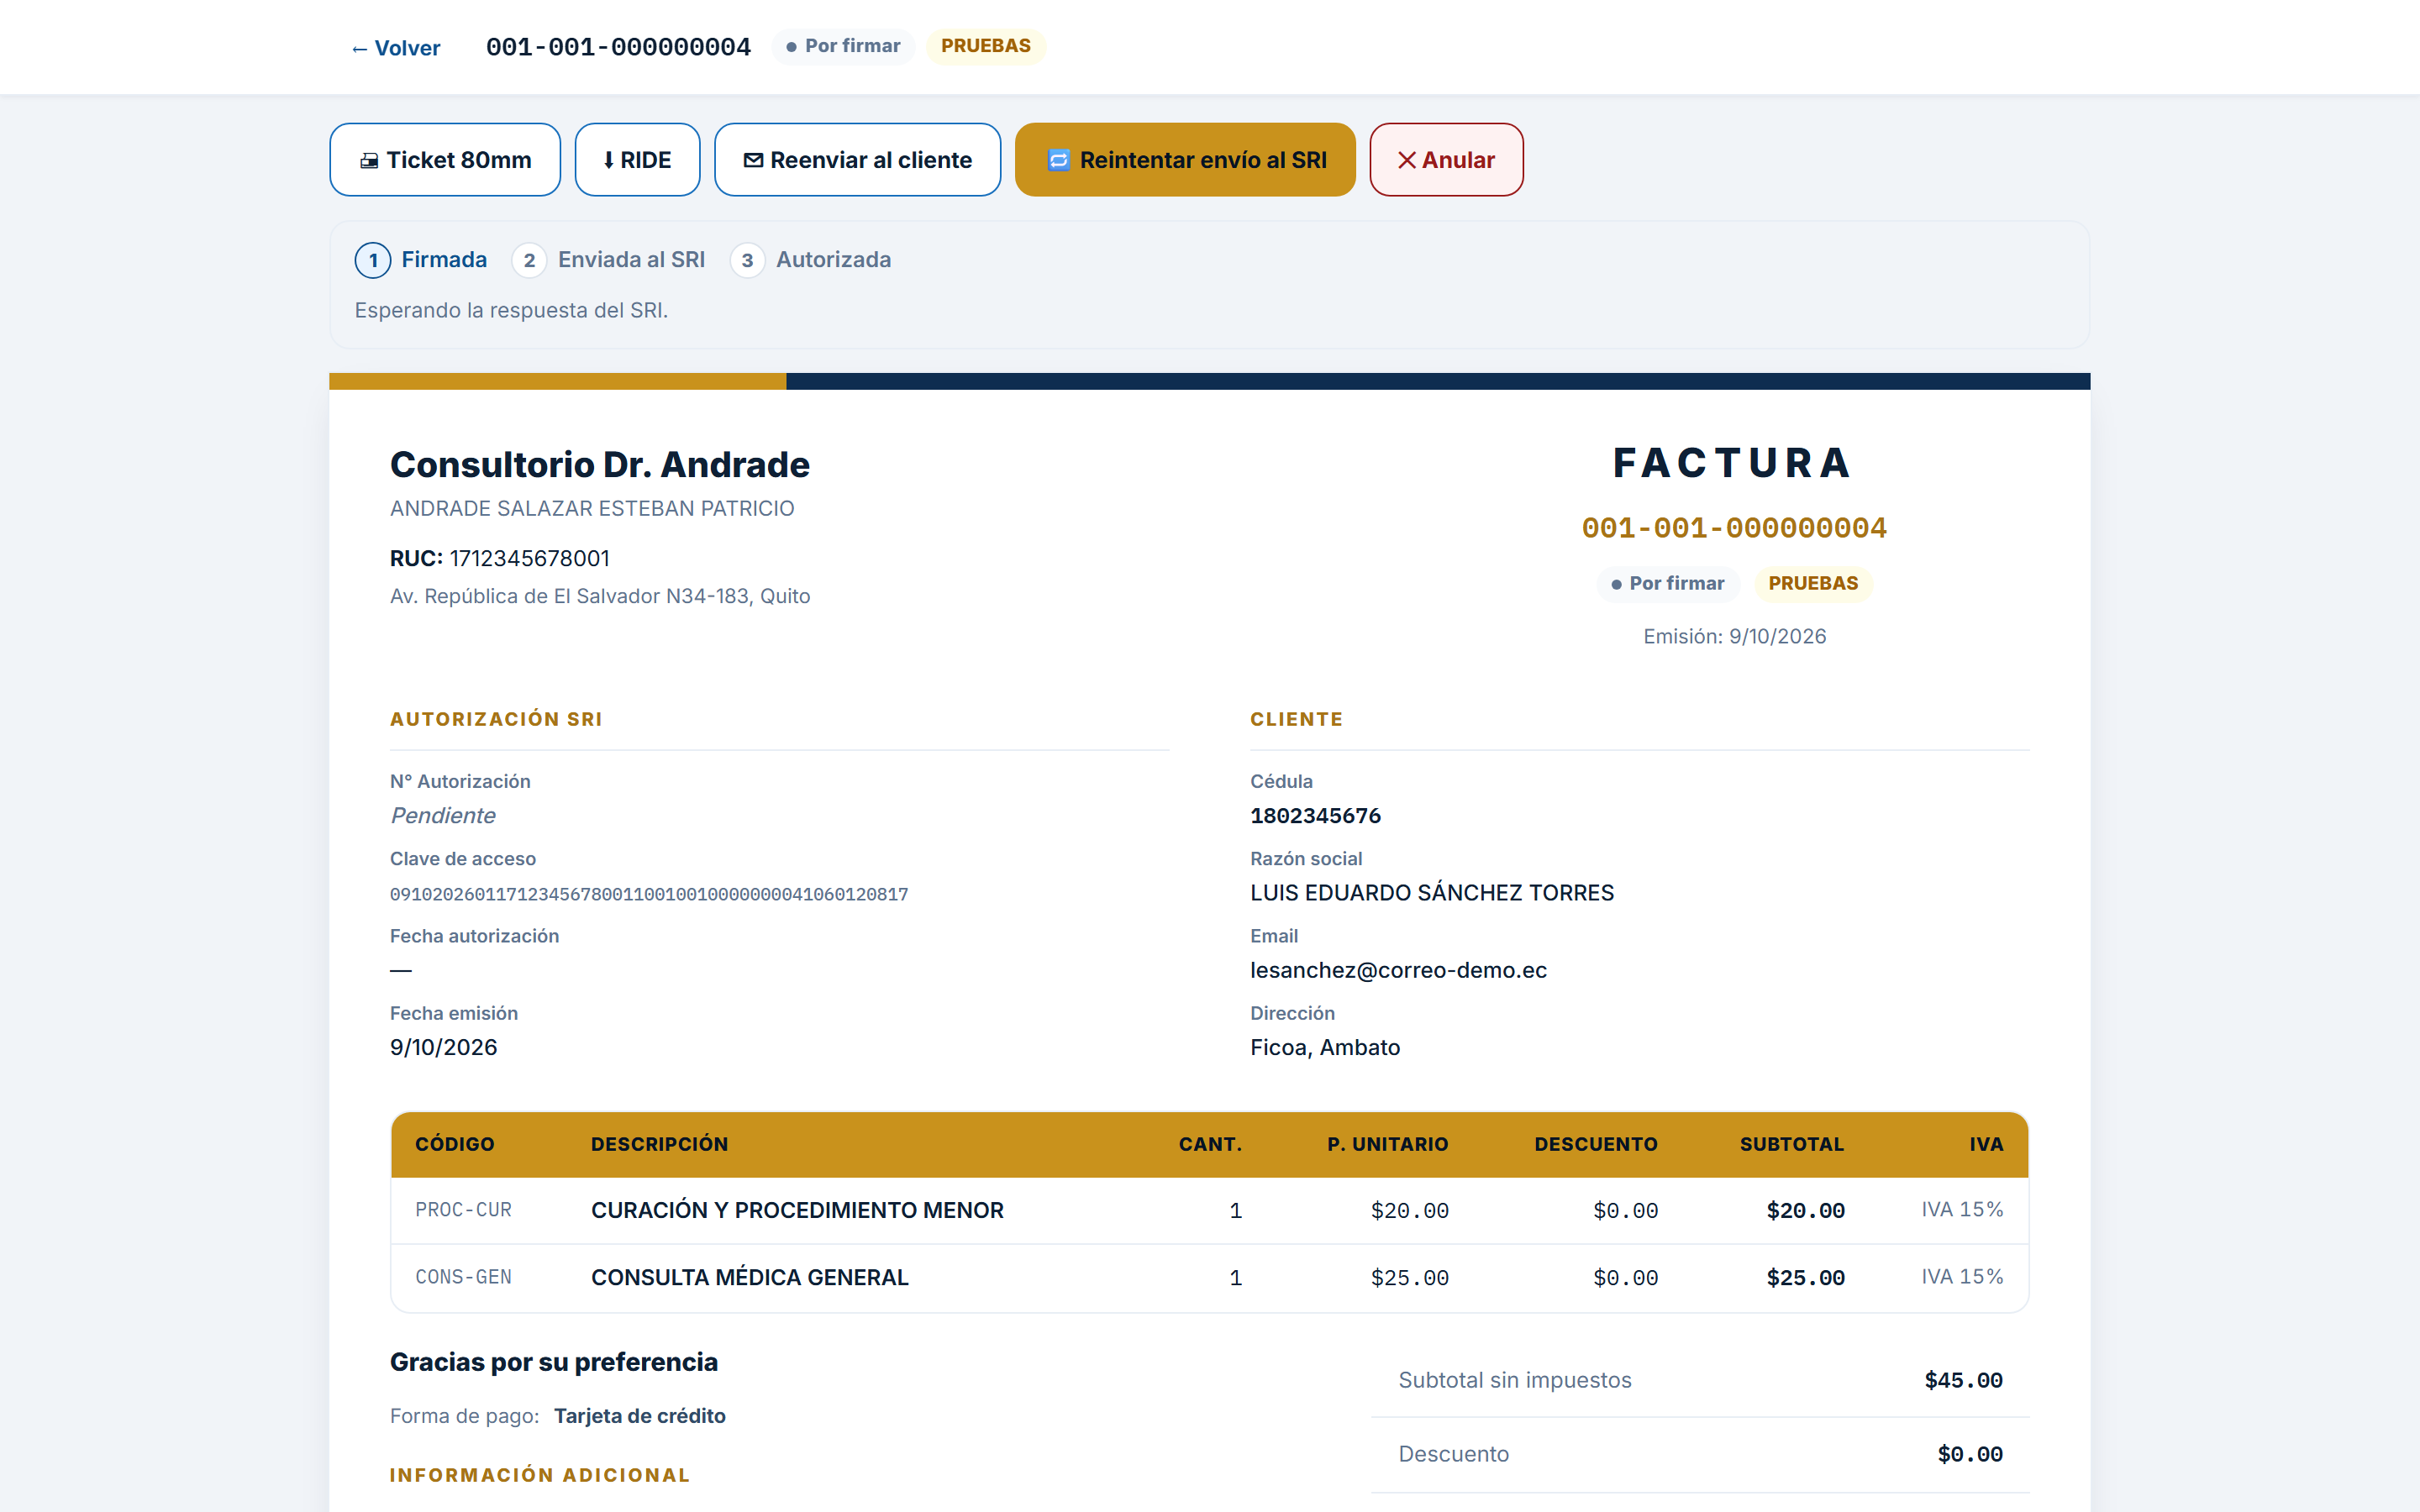The width and height of the screenshot is (2420, 1512).
Task: Go back with the Volver link
Action: click(396, 48)
